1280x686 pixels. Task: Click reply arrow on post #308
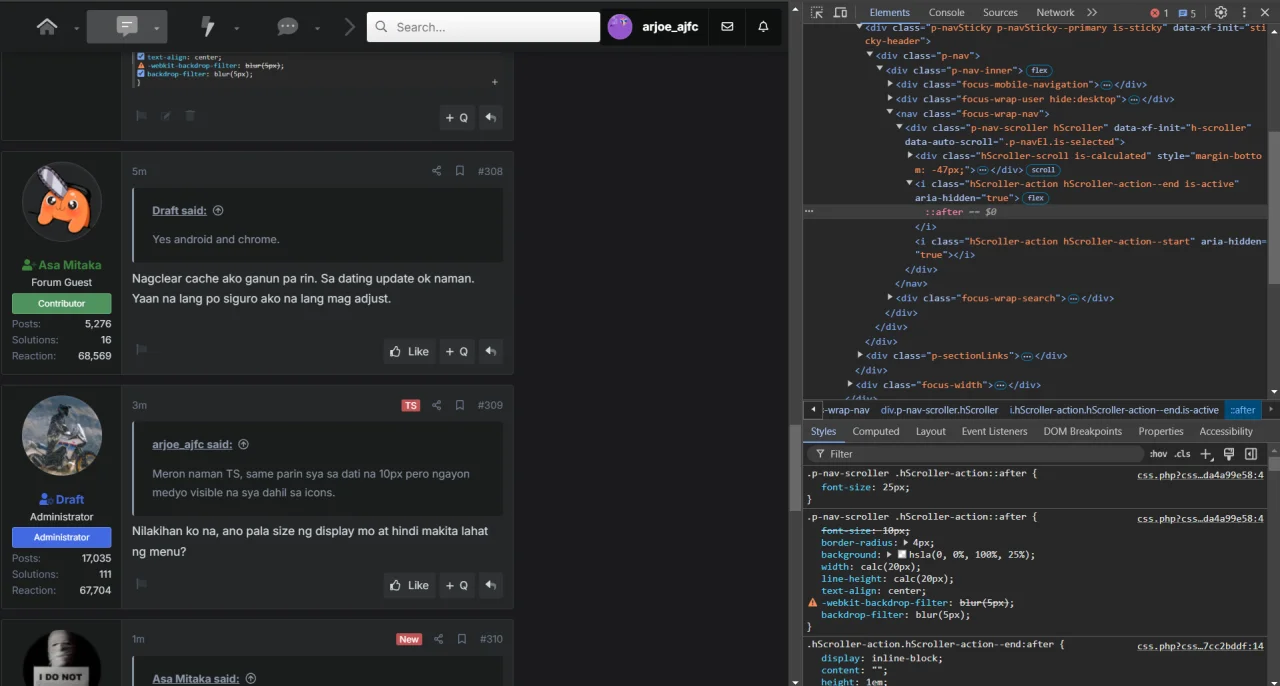[x=490, y=351]
